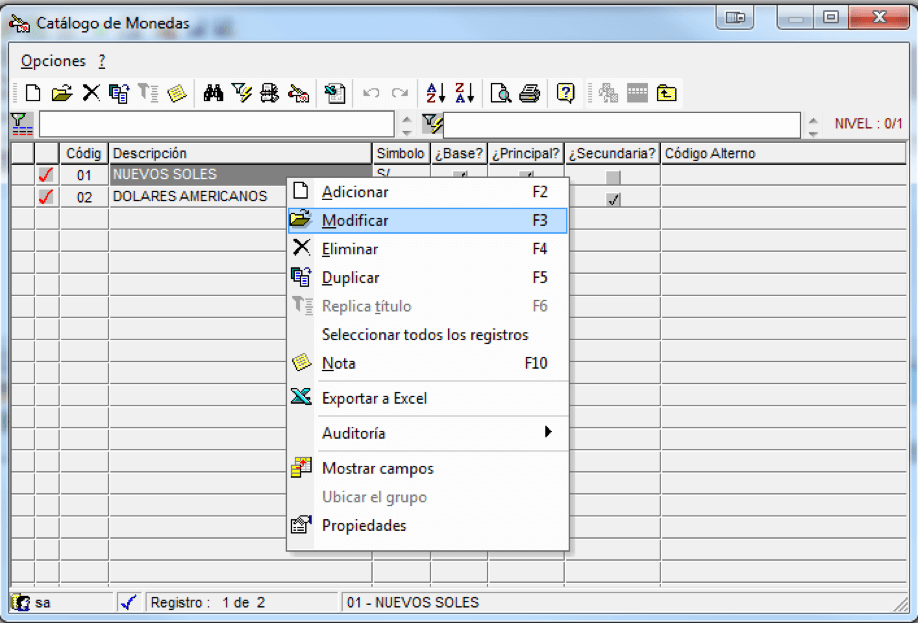Click the delete X toolbar icon
The image size is (918, 623).
(91, 93)
